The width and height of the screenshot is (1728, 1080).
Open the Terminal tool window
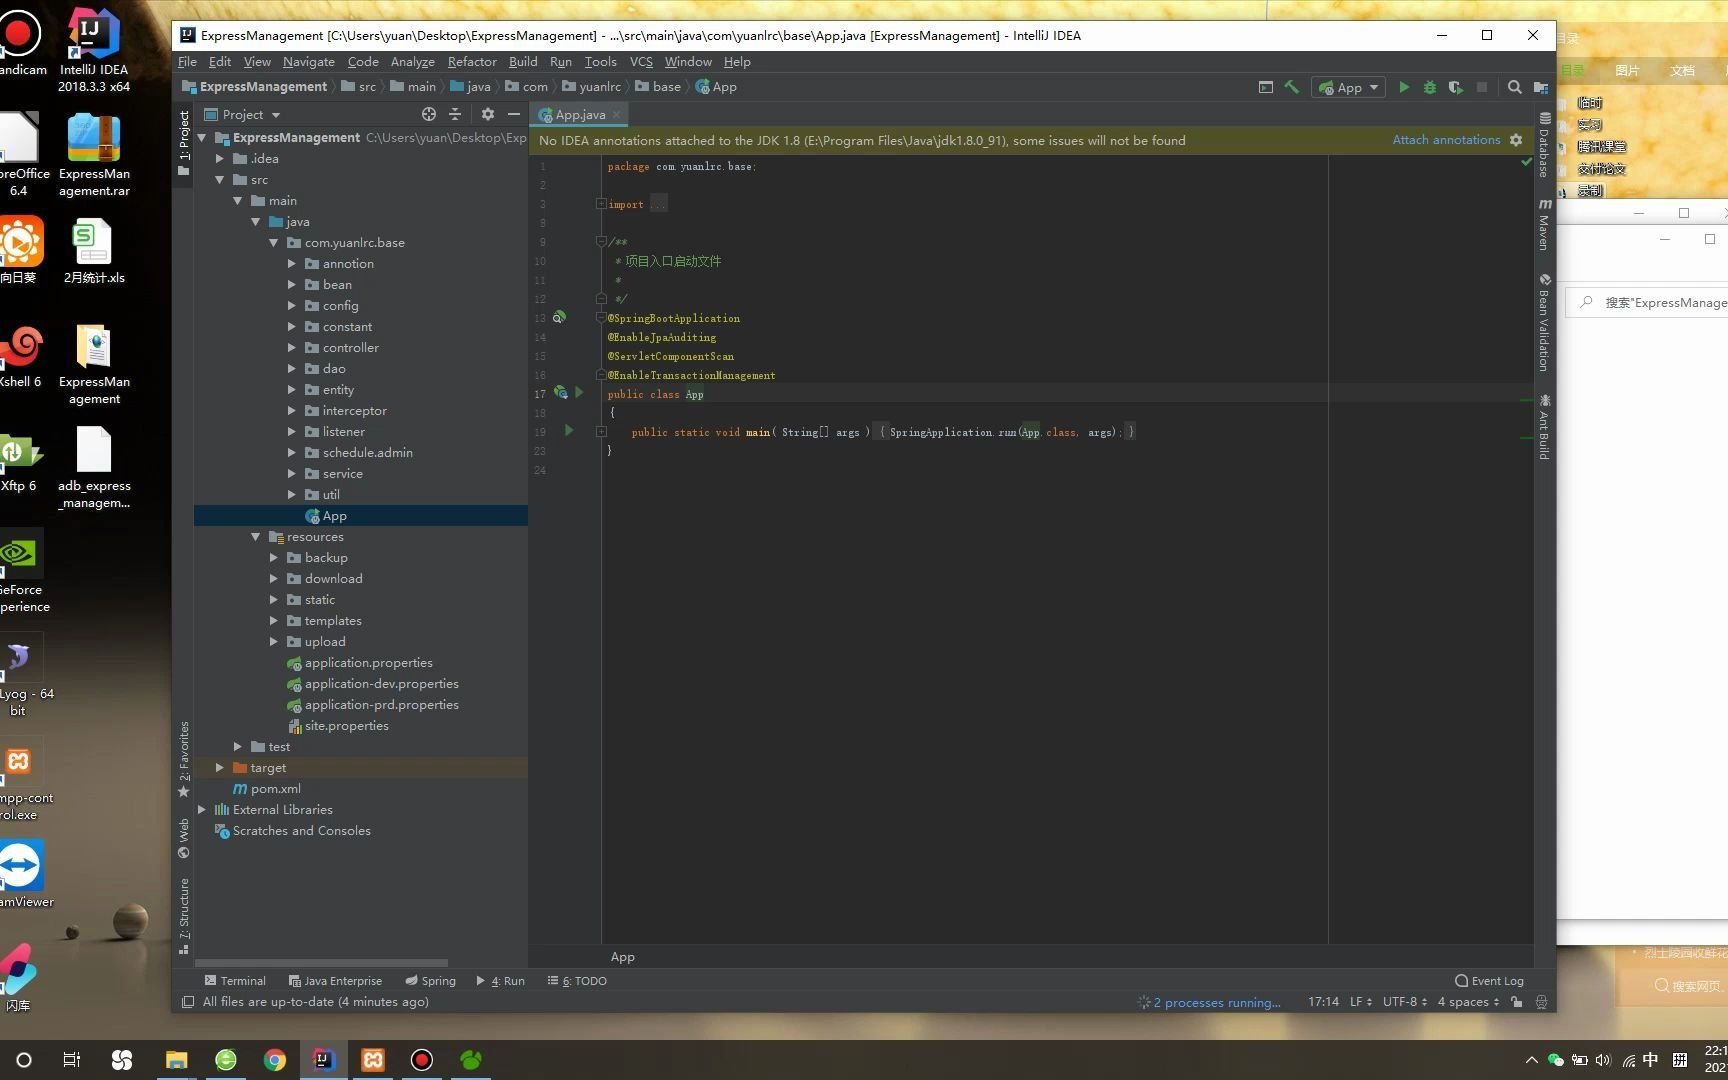(x=235, y=981)
